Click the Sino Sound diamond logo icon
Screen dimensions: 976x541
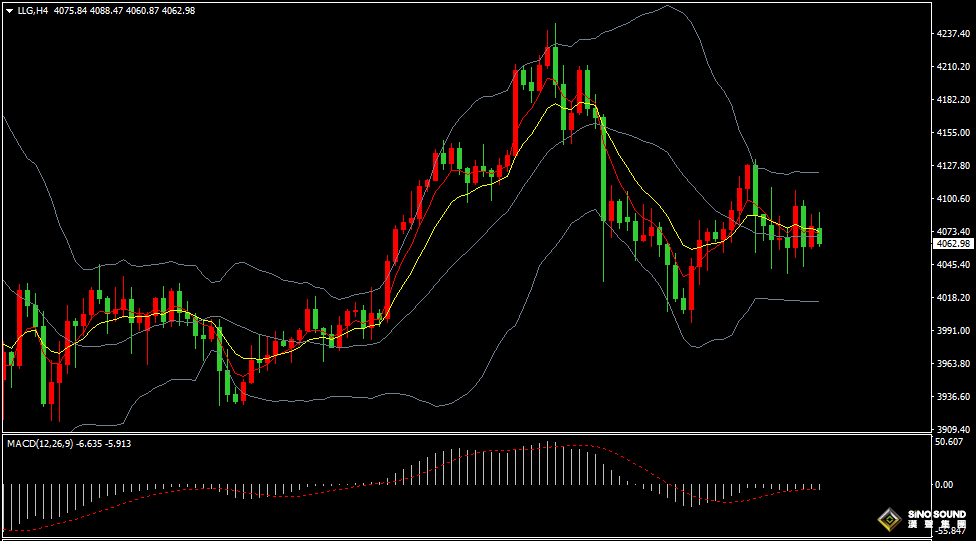point(887,520)
